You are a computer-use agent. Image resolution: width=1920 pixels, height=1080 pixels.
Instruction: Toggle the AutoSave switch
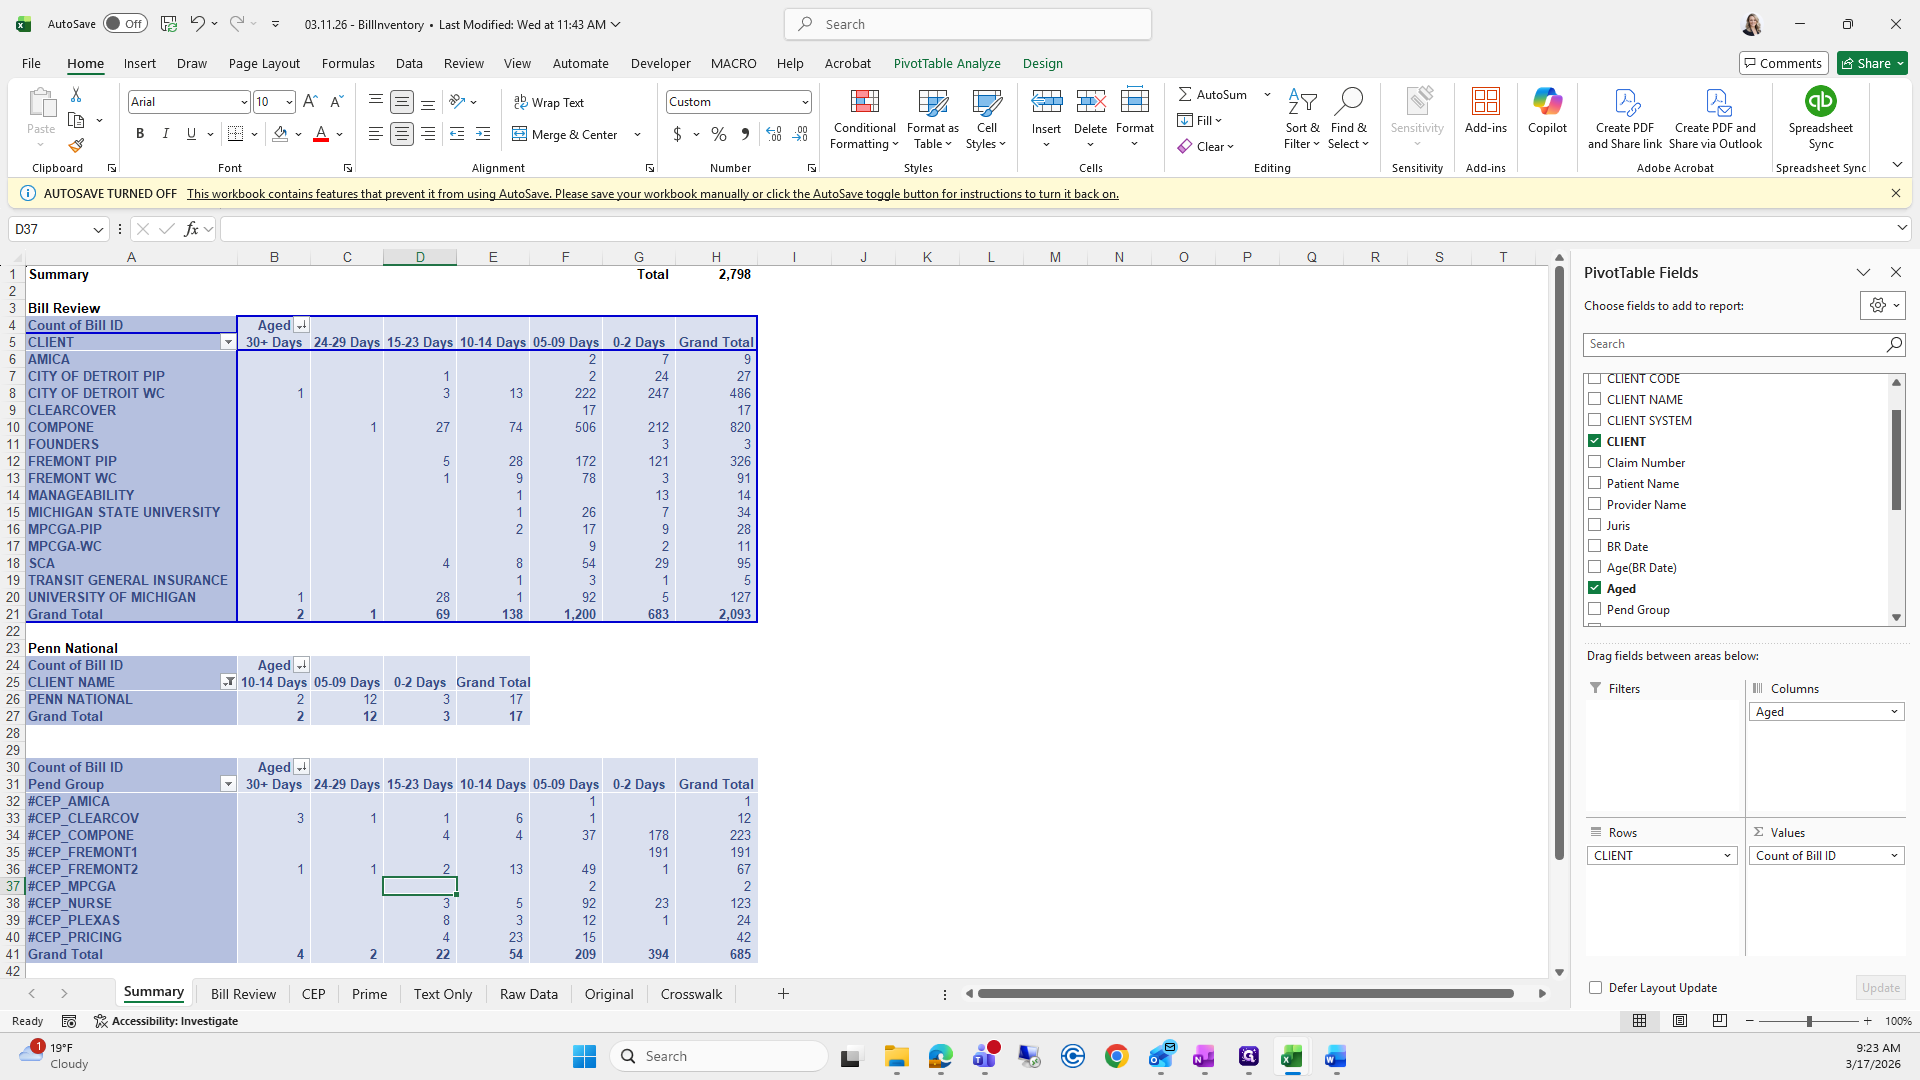point(125,24)
